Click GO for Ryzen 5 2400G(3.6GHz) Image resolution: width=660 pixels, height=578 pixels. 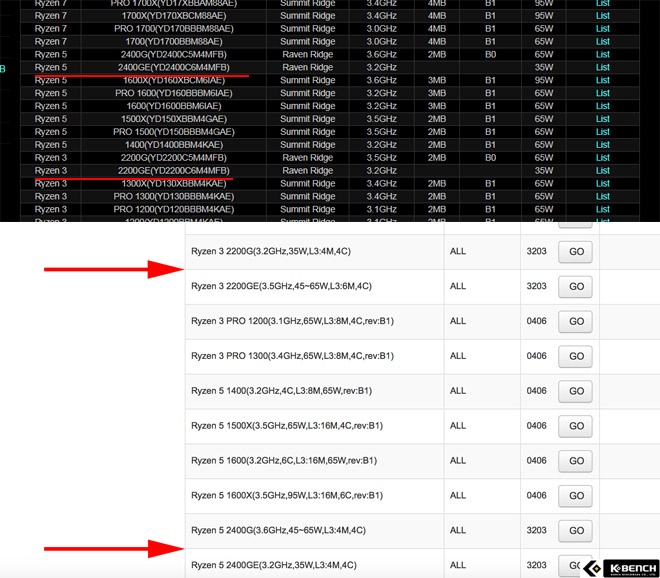[575, 531]
